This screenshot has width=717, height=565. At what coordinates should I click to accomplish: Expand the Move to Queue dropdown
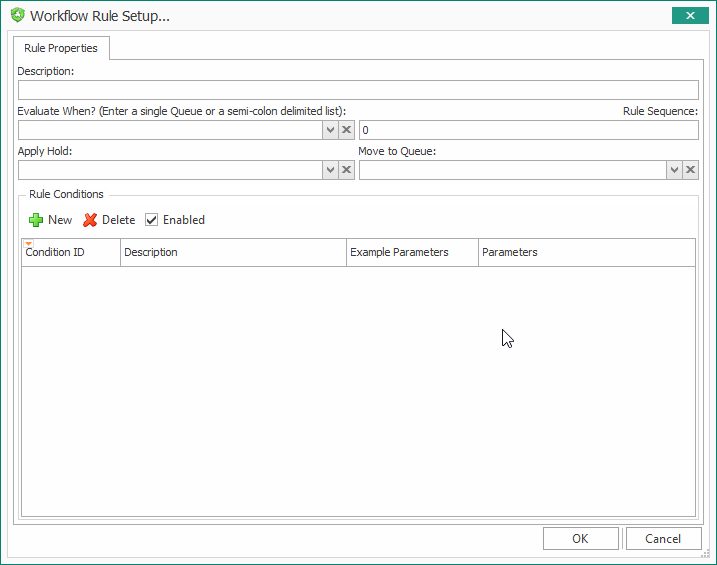coord(674,170)
